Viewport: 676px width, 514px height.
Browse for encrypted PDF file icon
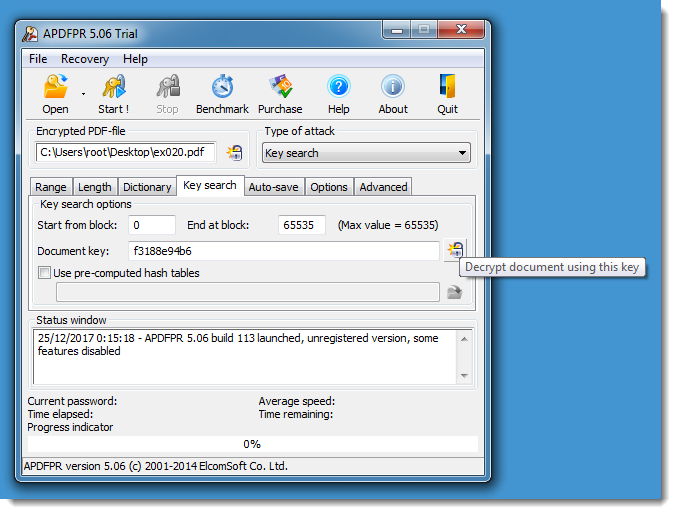[234, 153]
